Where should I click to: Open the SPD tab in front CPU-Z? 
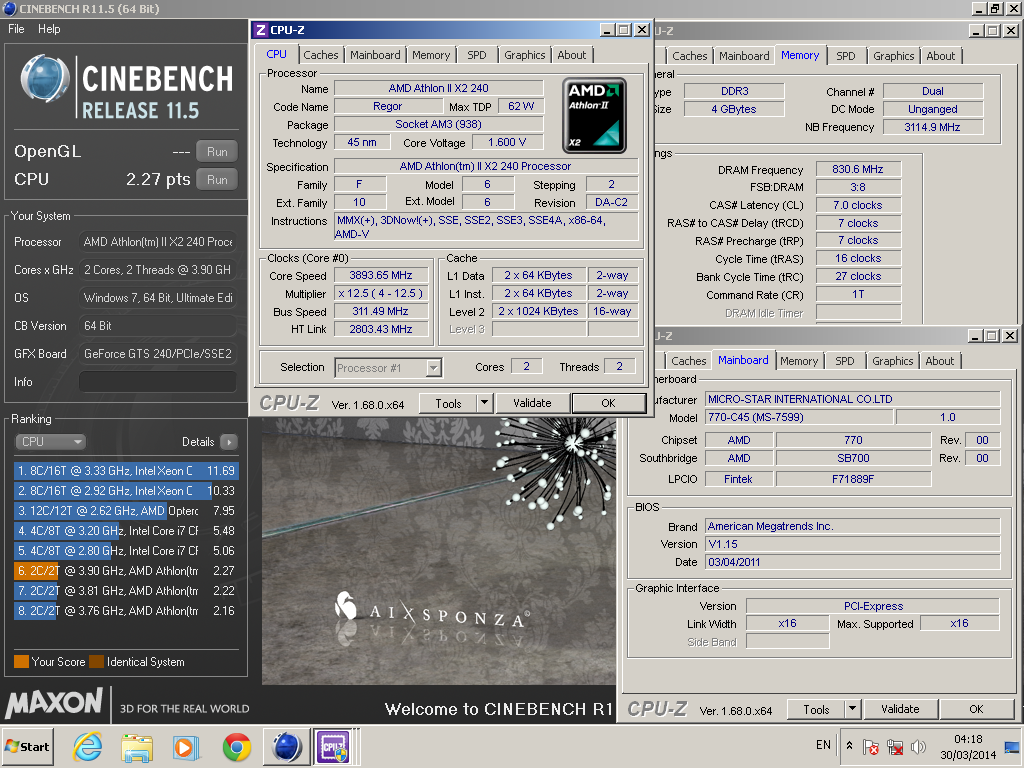477,55
